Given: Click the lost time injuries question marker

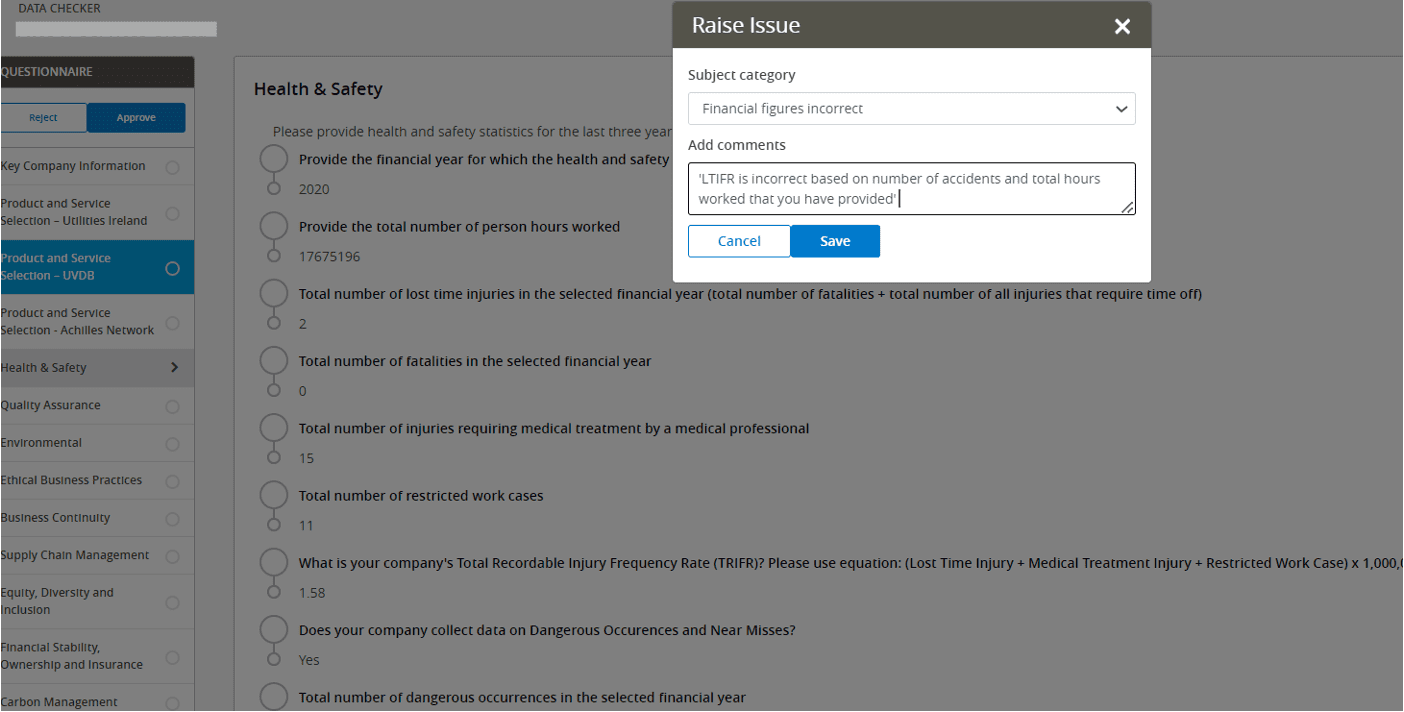Looking at the screenshot, I should 274,294.
